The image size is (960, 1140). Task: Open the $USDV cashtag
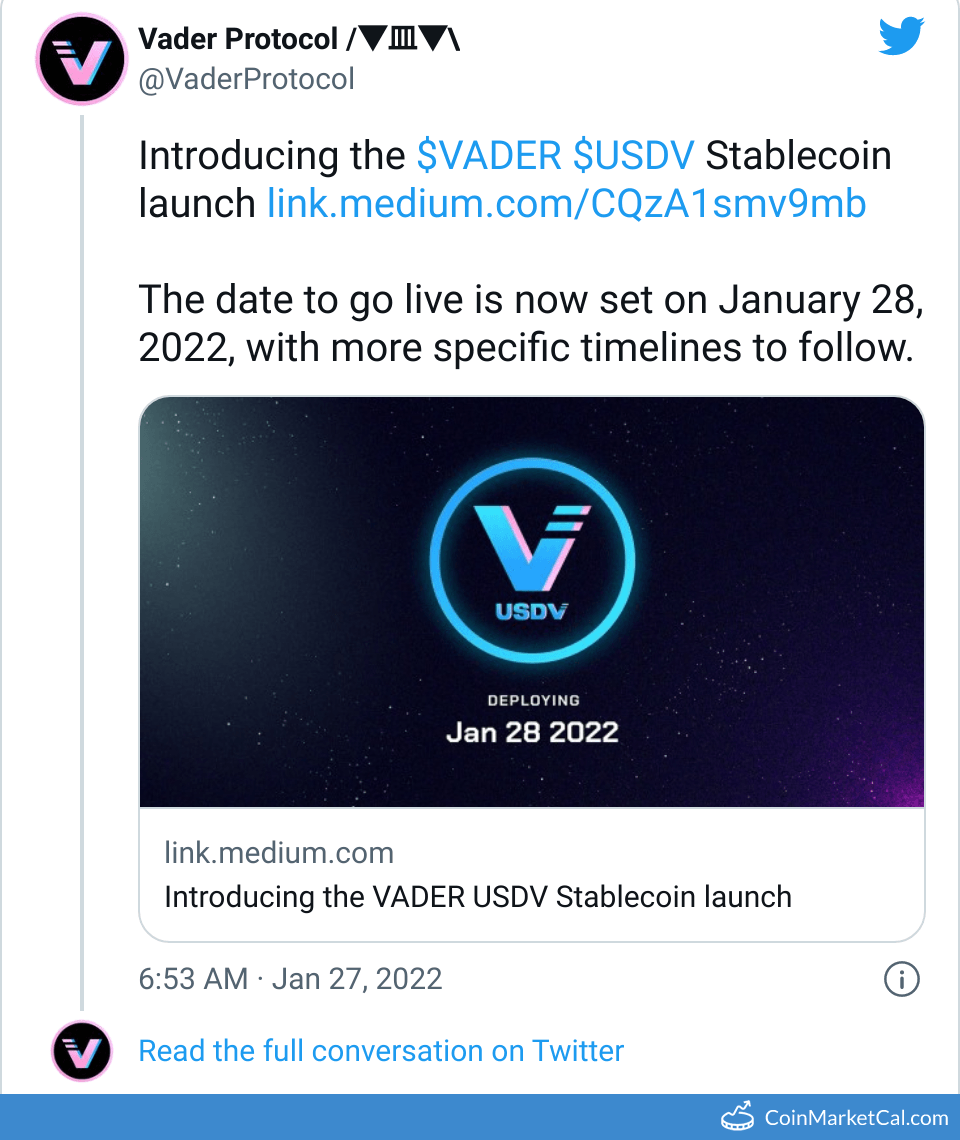click(633, 157)
